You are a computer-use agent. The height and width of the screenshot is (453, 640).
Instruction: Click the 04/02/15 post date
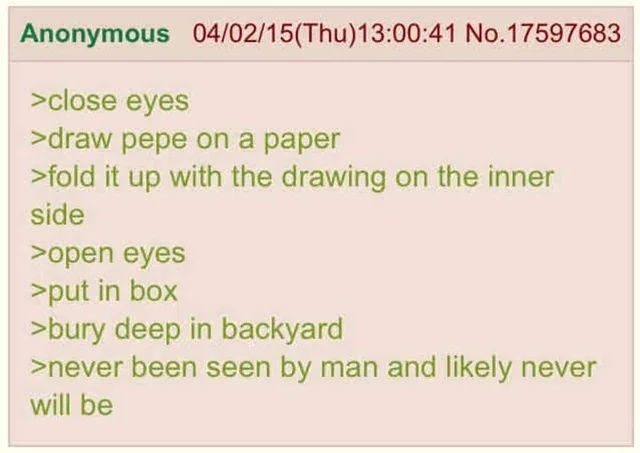pos(242,33)
